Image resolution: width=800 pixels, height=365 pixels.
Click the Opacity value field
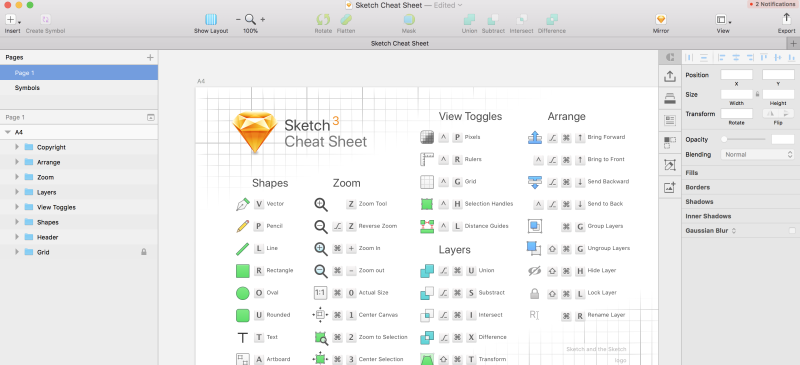coord(783,139)
